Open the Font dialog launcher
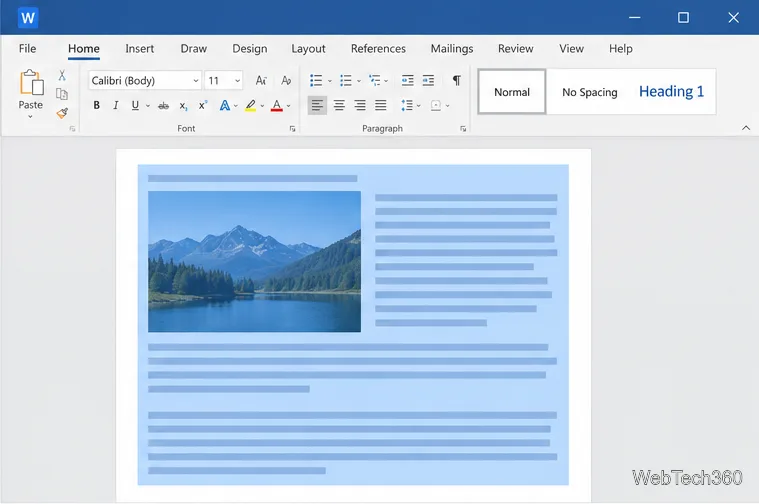This screenshot has height=504, width=759. pos(292,129)
